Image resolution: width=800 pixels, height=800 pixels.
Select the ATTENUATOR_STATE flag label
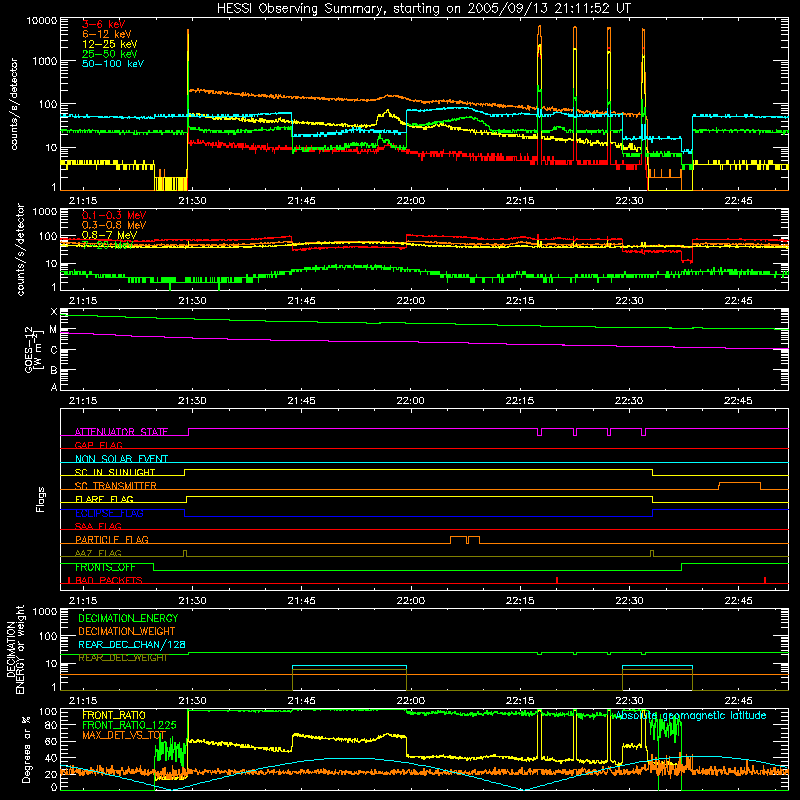[121, 432]
